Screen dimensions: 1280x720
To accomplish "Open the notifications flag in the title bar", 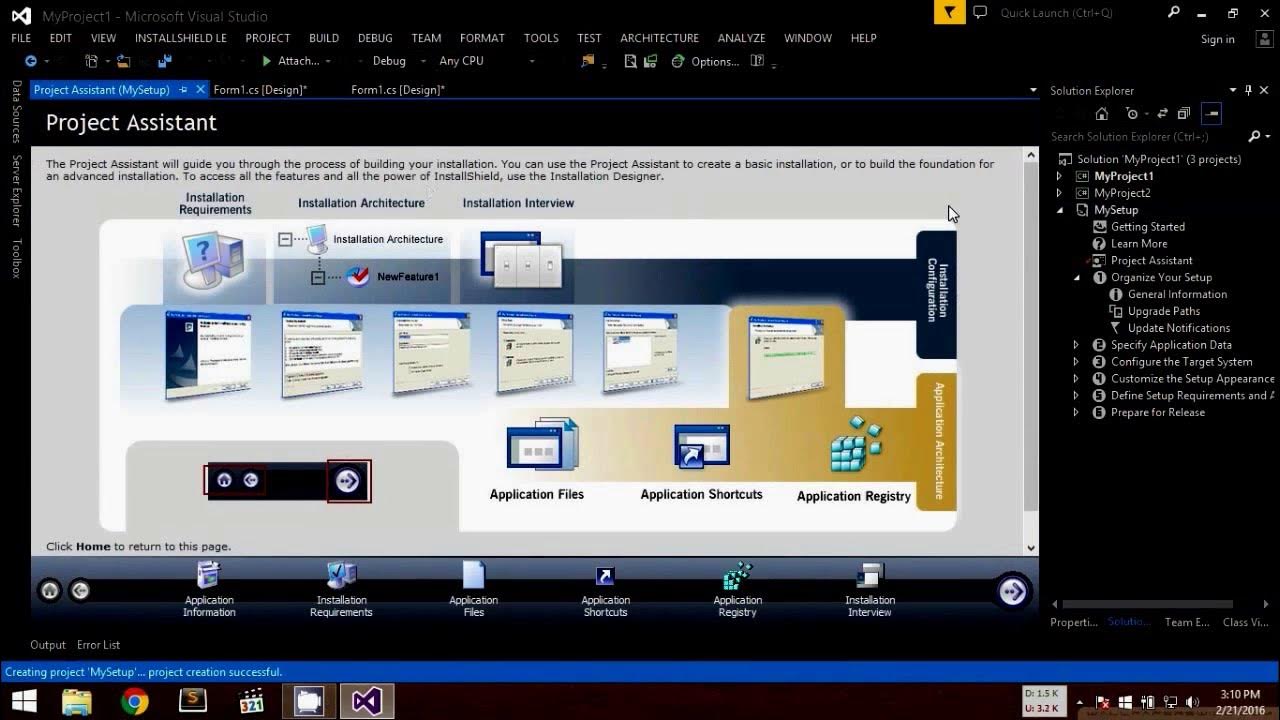I will point(949,12).
